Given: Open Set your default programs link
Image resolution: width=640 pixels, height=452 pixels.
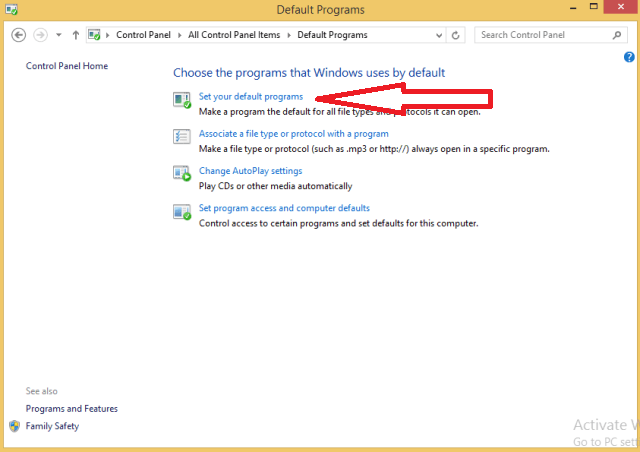Looking at the screenshot, I should coord(251,96).
